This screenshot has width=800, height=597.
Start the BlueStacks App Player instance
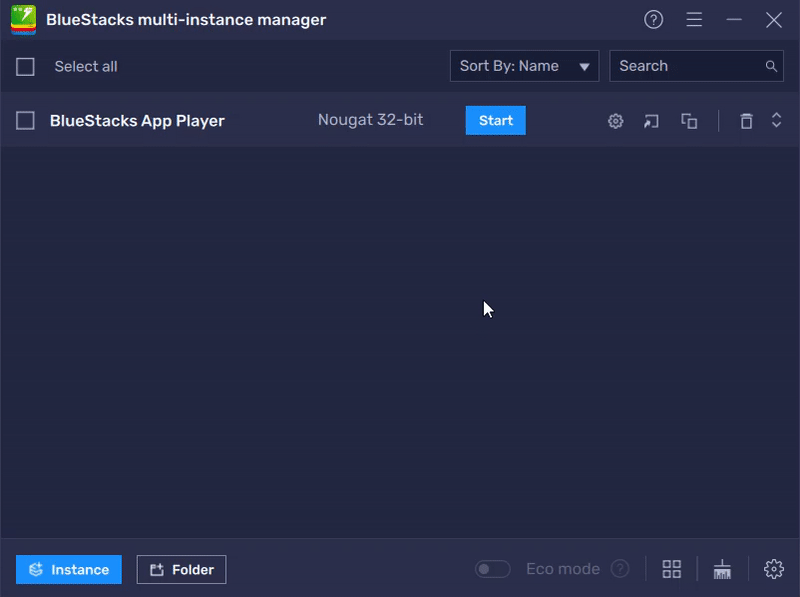pyautogui.click(x=495, y=120)
